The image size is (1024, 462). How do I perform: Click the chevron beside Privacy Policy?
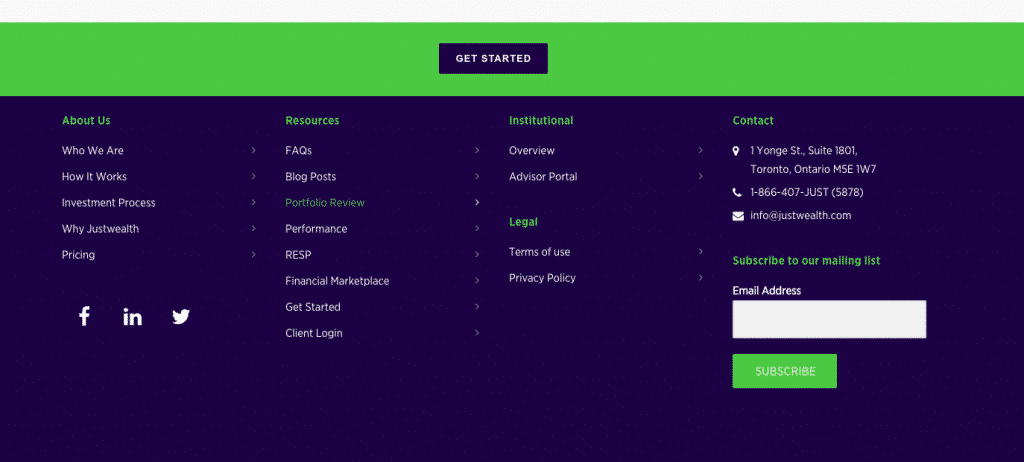click(700, 278)
